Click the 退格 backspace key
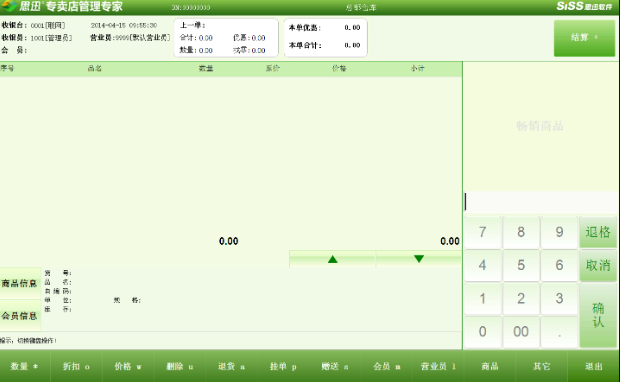Image resolution: width=620 pixels, height=382 pixels. pos(598,232)
